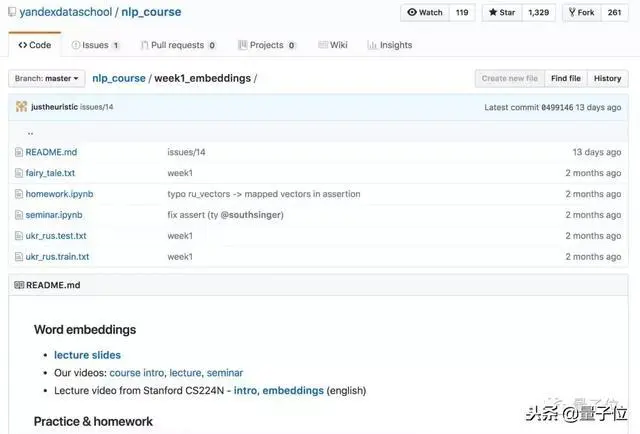Open the lecture slides link

click(x=87, y=355)
